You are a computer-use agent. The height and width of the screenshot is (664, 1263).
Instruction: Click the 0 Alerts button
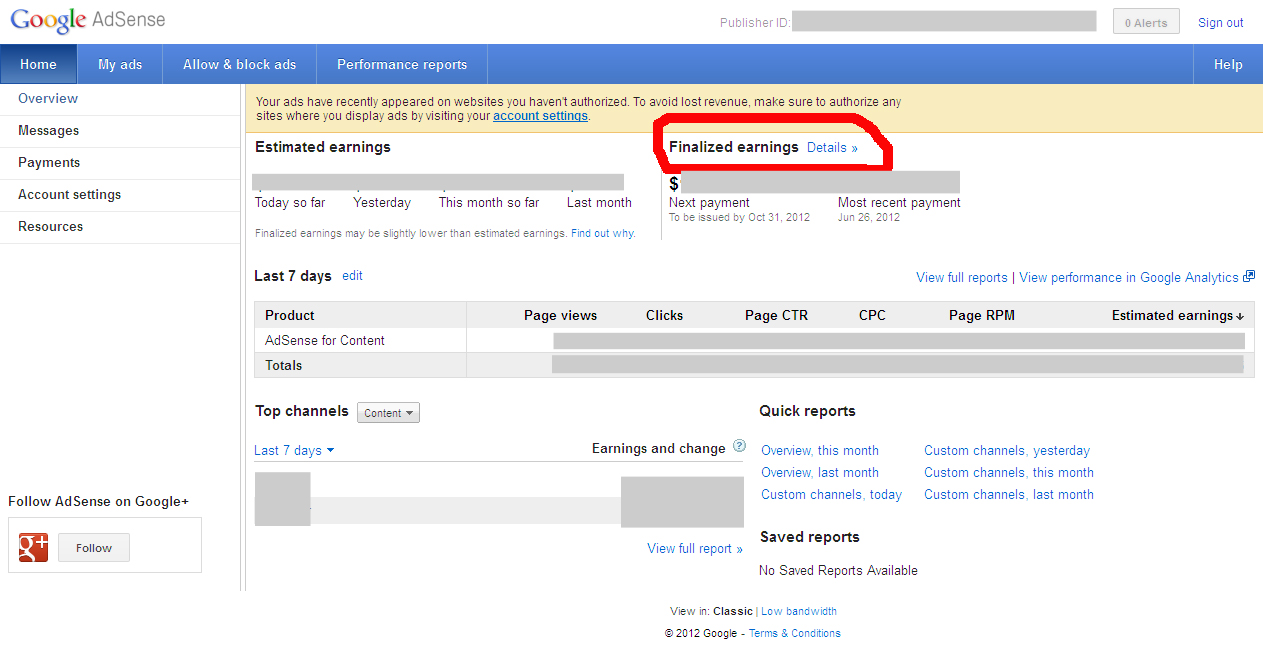click(1145, 22)
